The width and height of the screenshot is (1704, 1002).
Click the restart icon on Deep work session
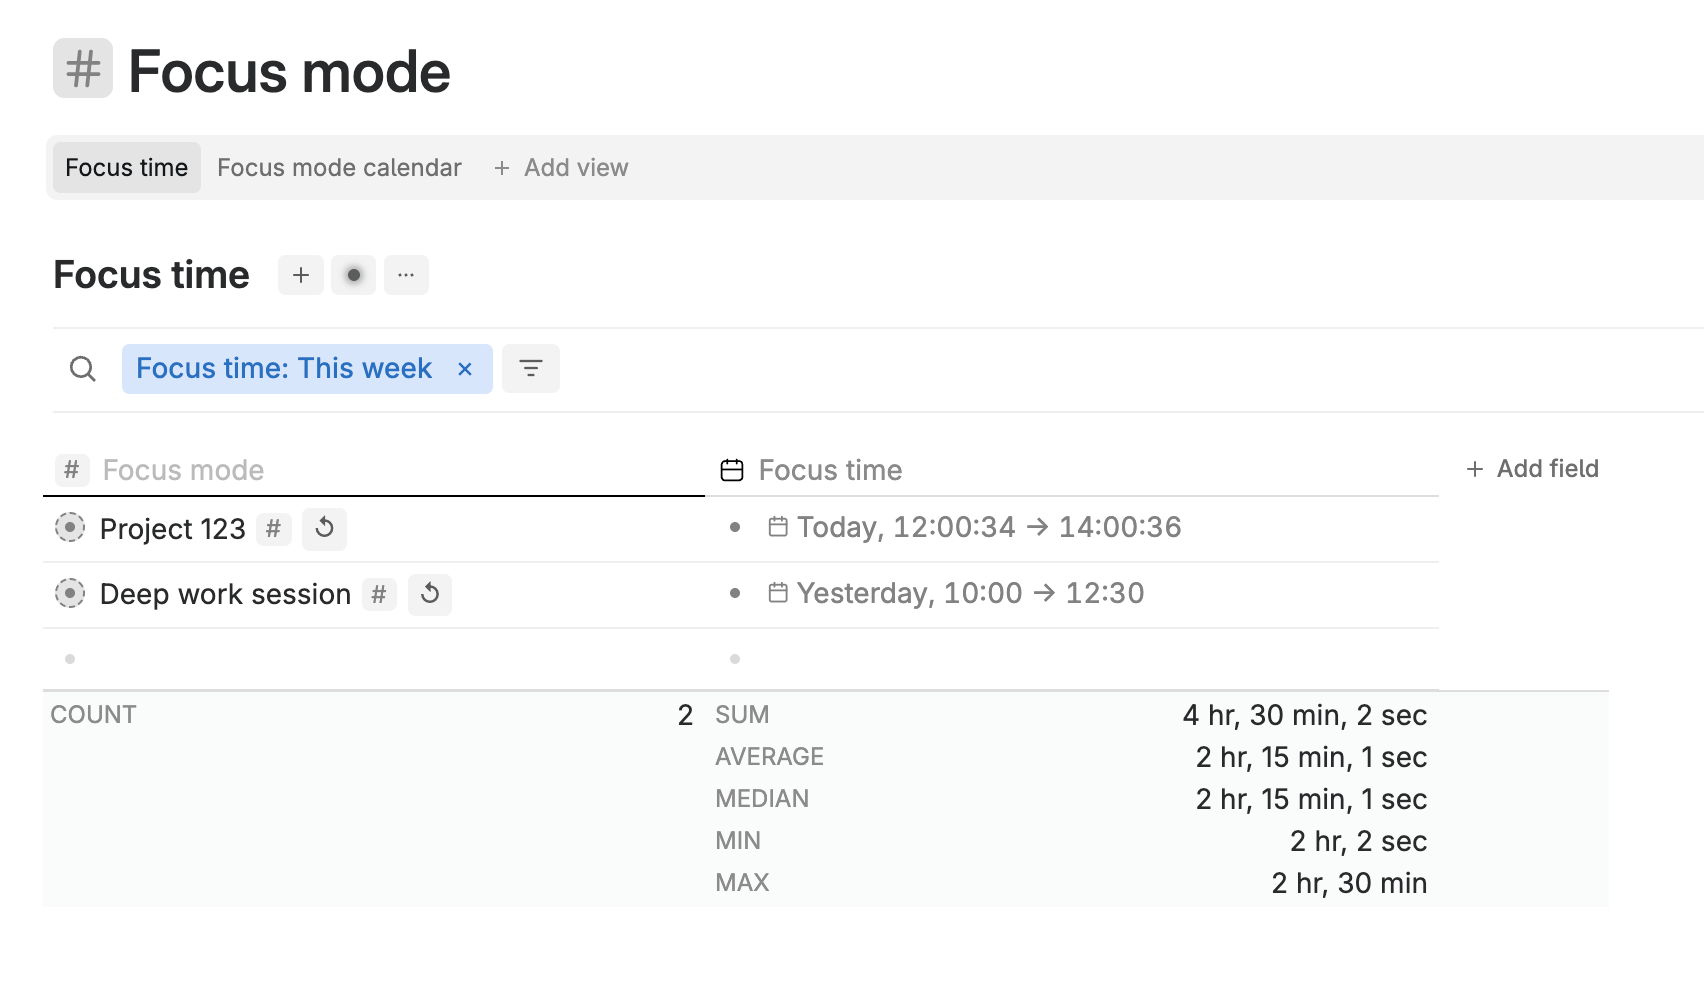coord(430,594)
